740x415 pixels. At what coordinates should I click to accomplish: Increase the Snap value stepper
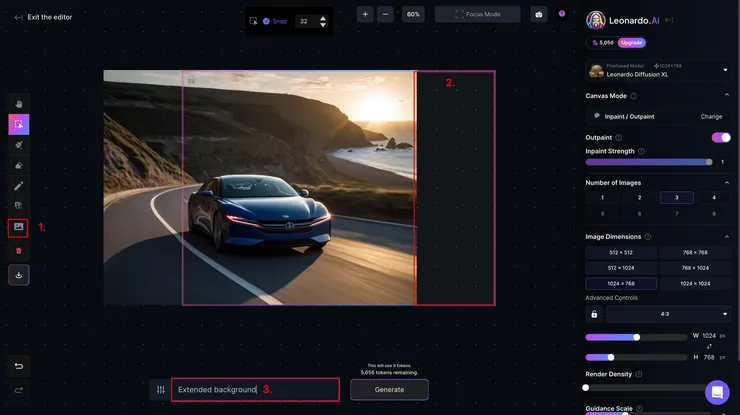point(323,18)
